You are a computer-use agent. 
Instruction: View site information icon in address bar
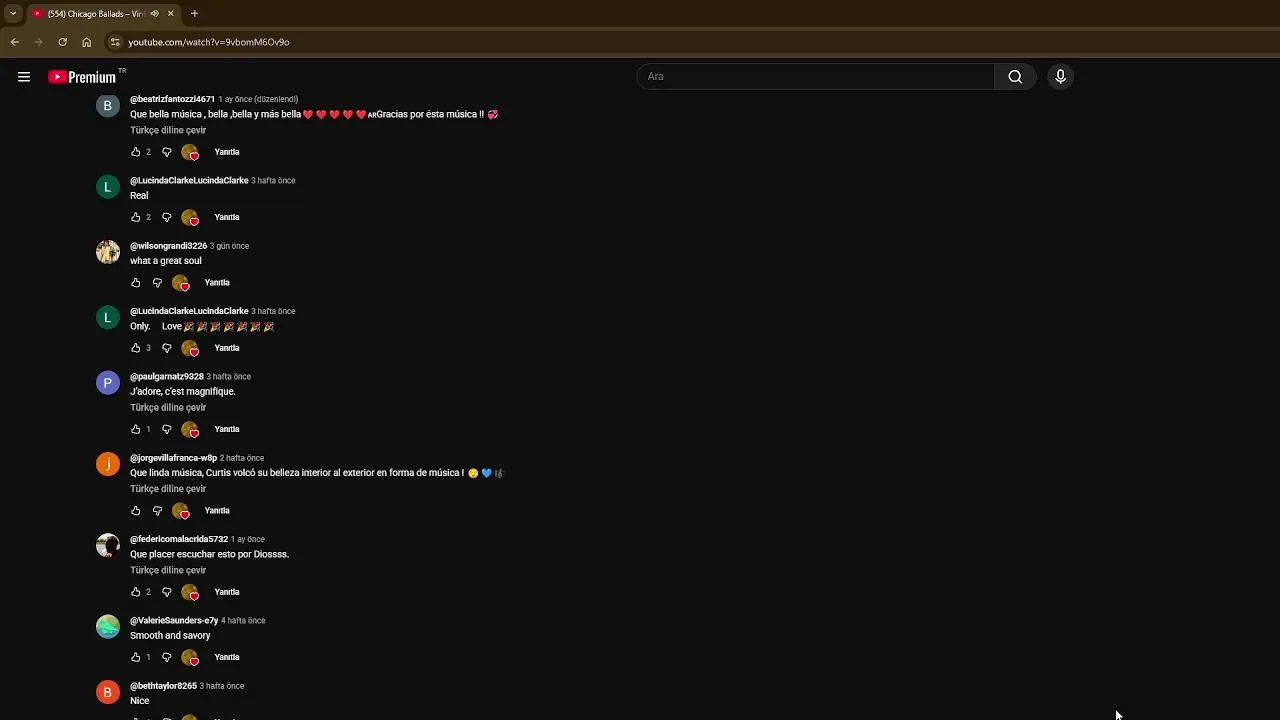click(x=115, y=42)
